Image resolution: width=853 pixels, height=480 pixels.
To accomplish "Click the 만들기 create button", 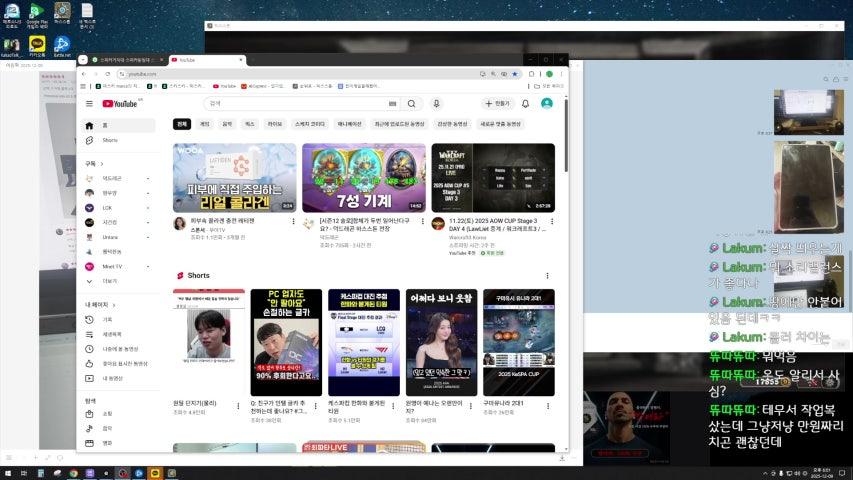I will 496,104.
